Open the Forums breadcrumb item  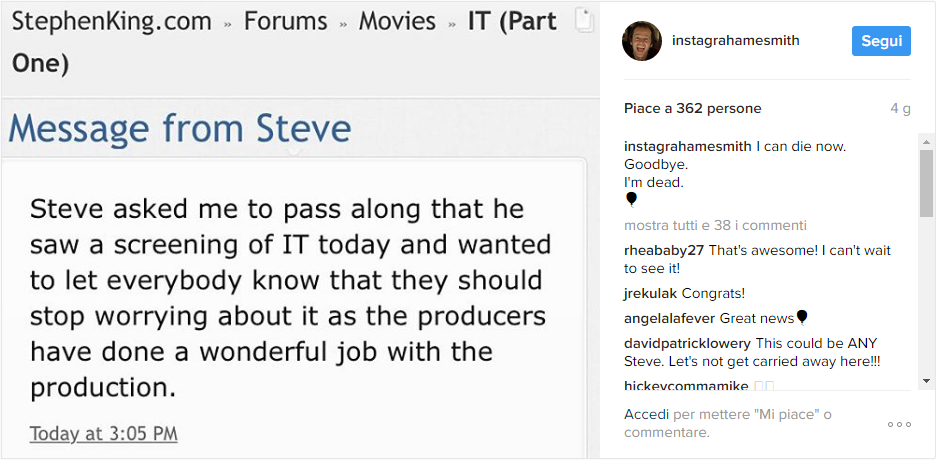285,21
